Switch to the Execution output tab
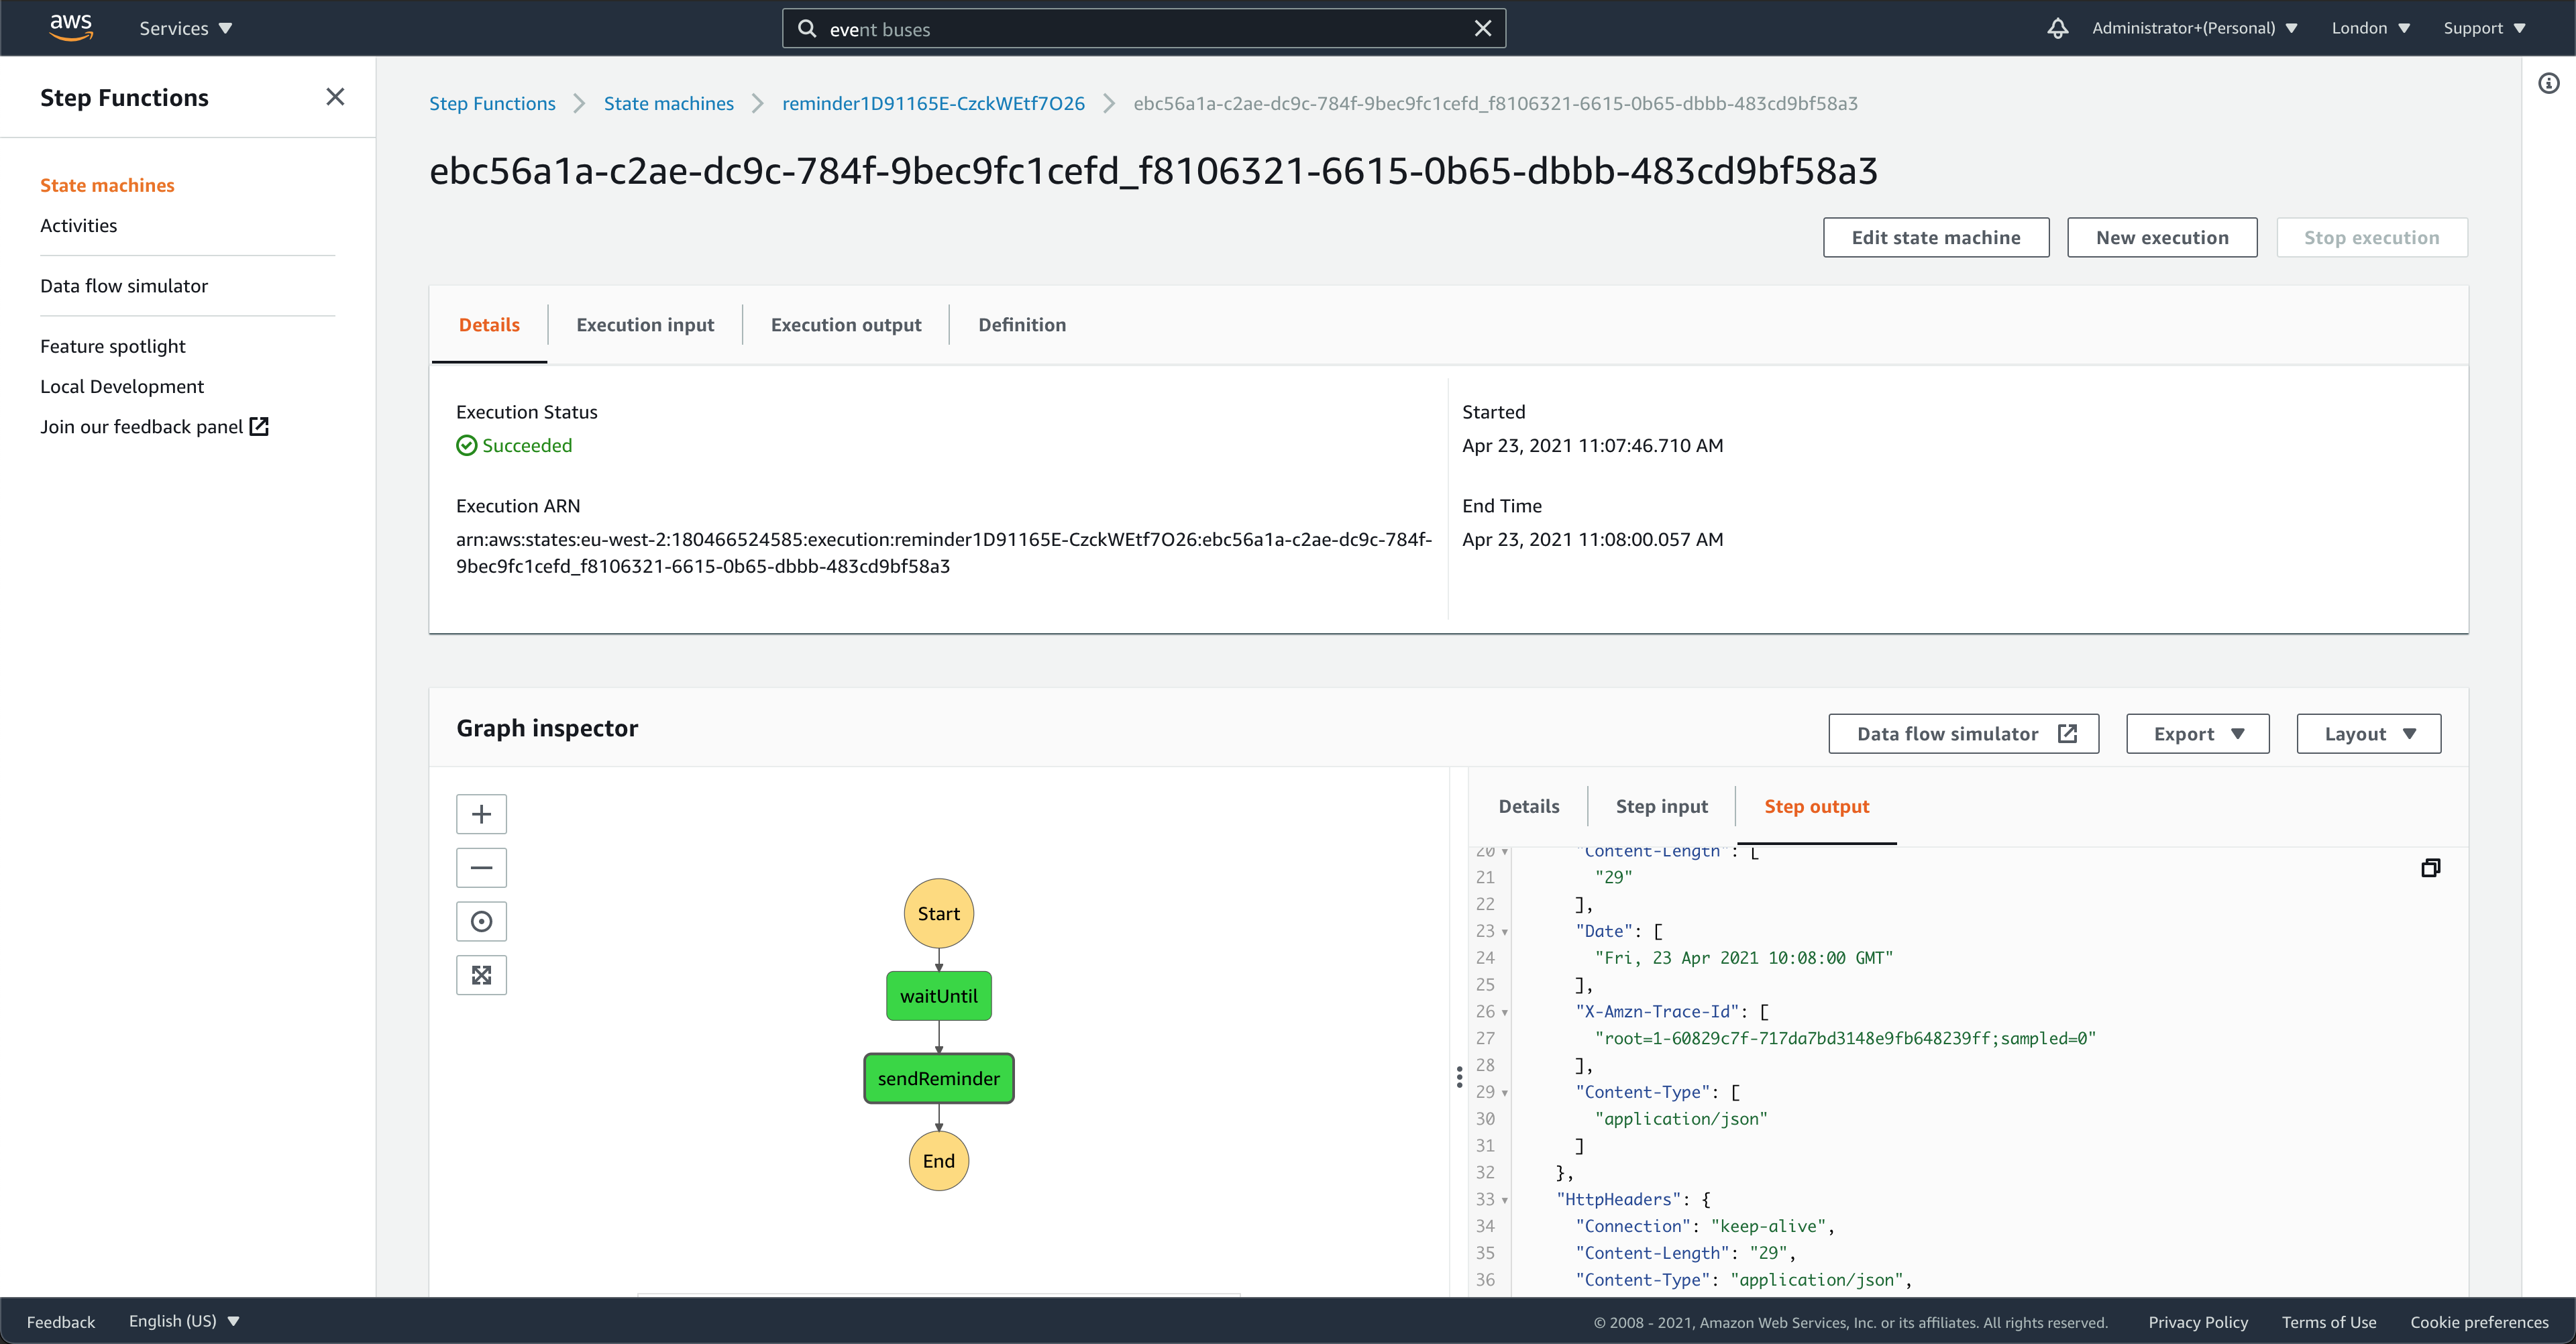Screen dimensions: 2576x1344 [x=846, y=324]
